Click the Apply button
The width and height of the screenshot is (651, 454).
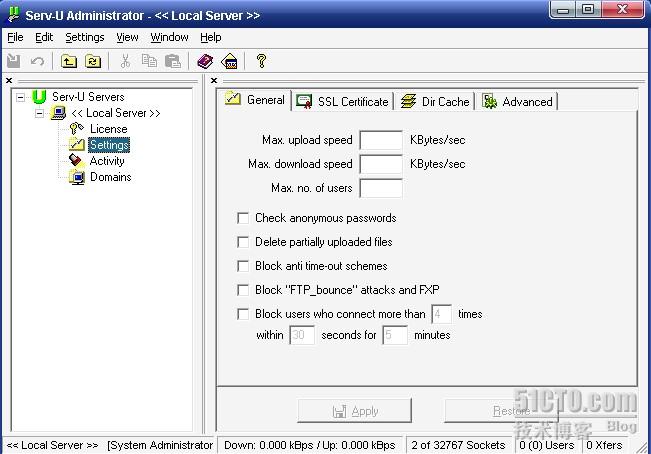click(355, 411)
